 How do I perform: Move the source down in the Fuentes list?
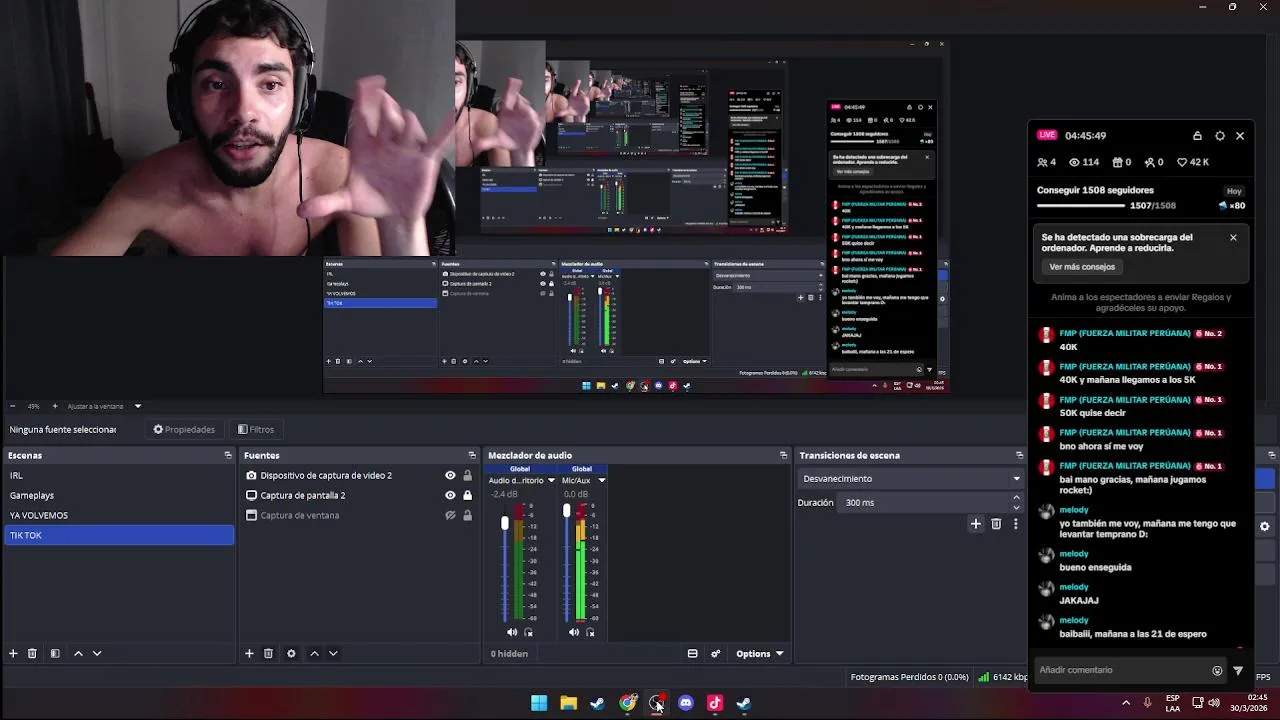click(x=333, y=653)
